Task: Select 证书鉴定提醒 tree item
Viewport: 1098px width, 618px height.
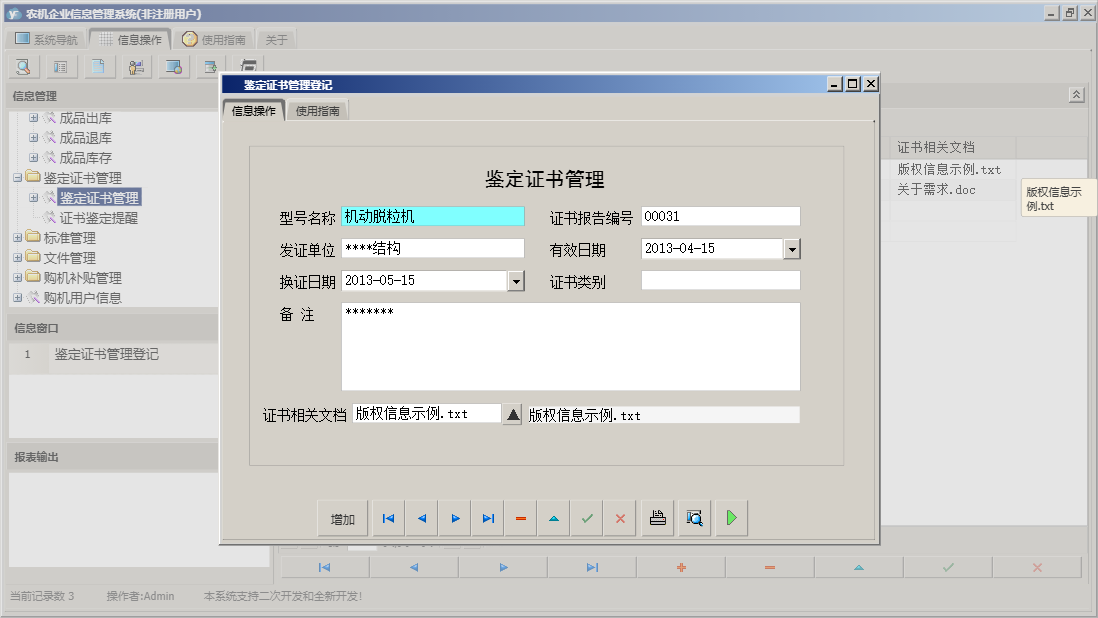Action: [99, 218]
